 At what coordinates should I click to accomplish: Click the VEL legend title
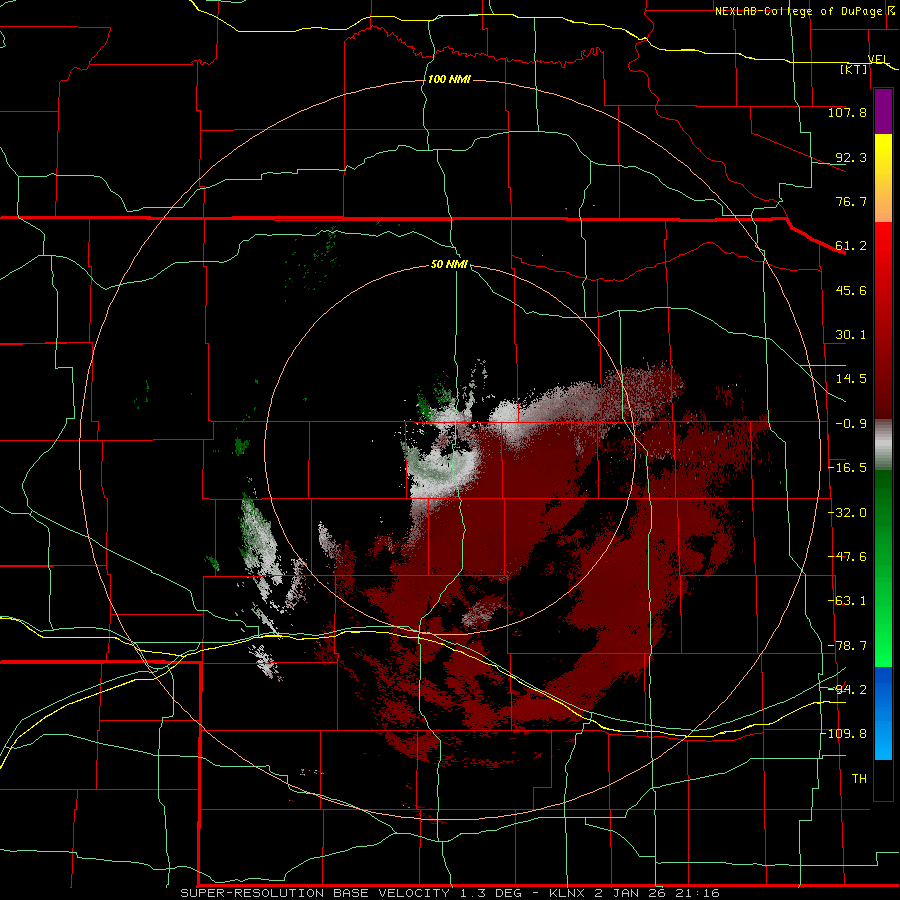(878, 59)
